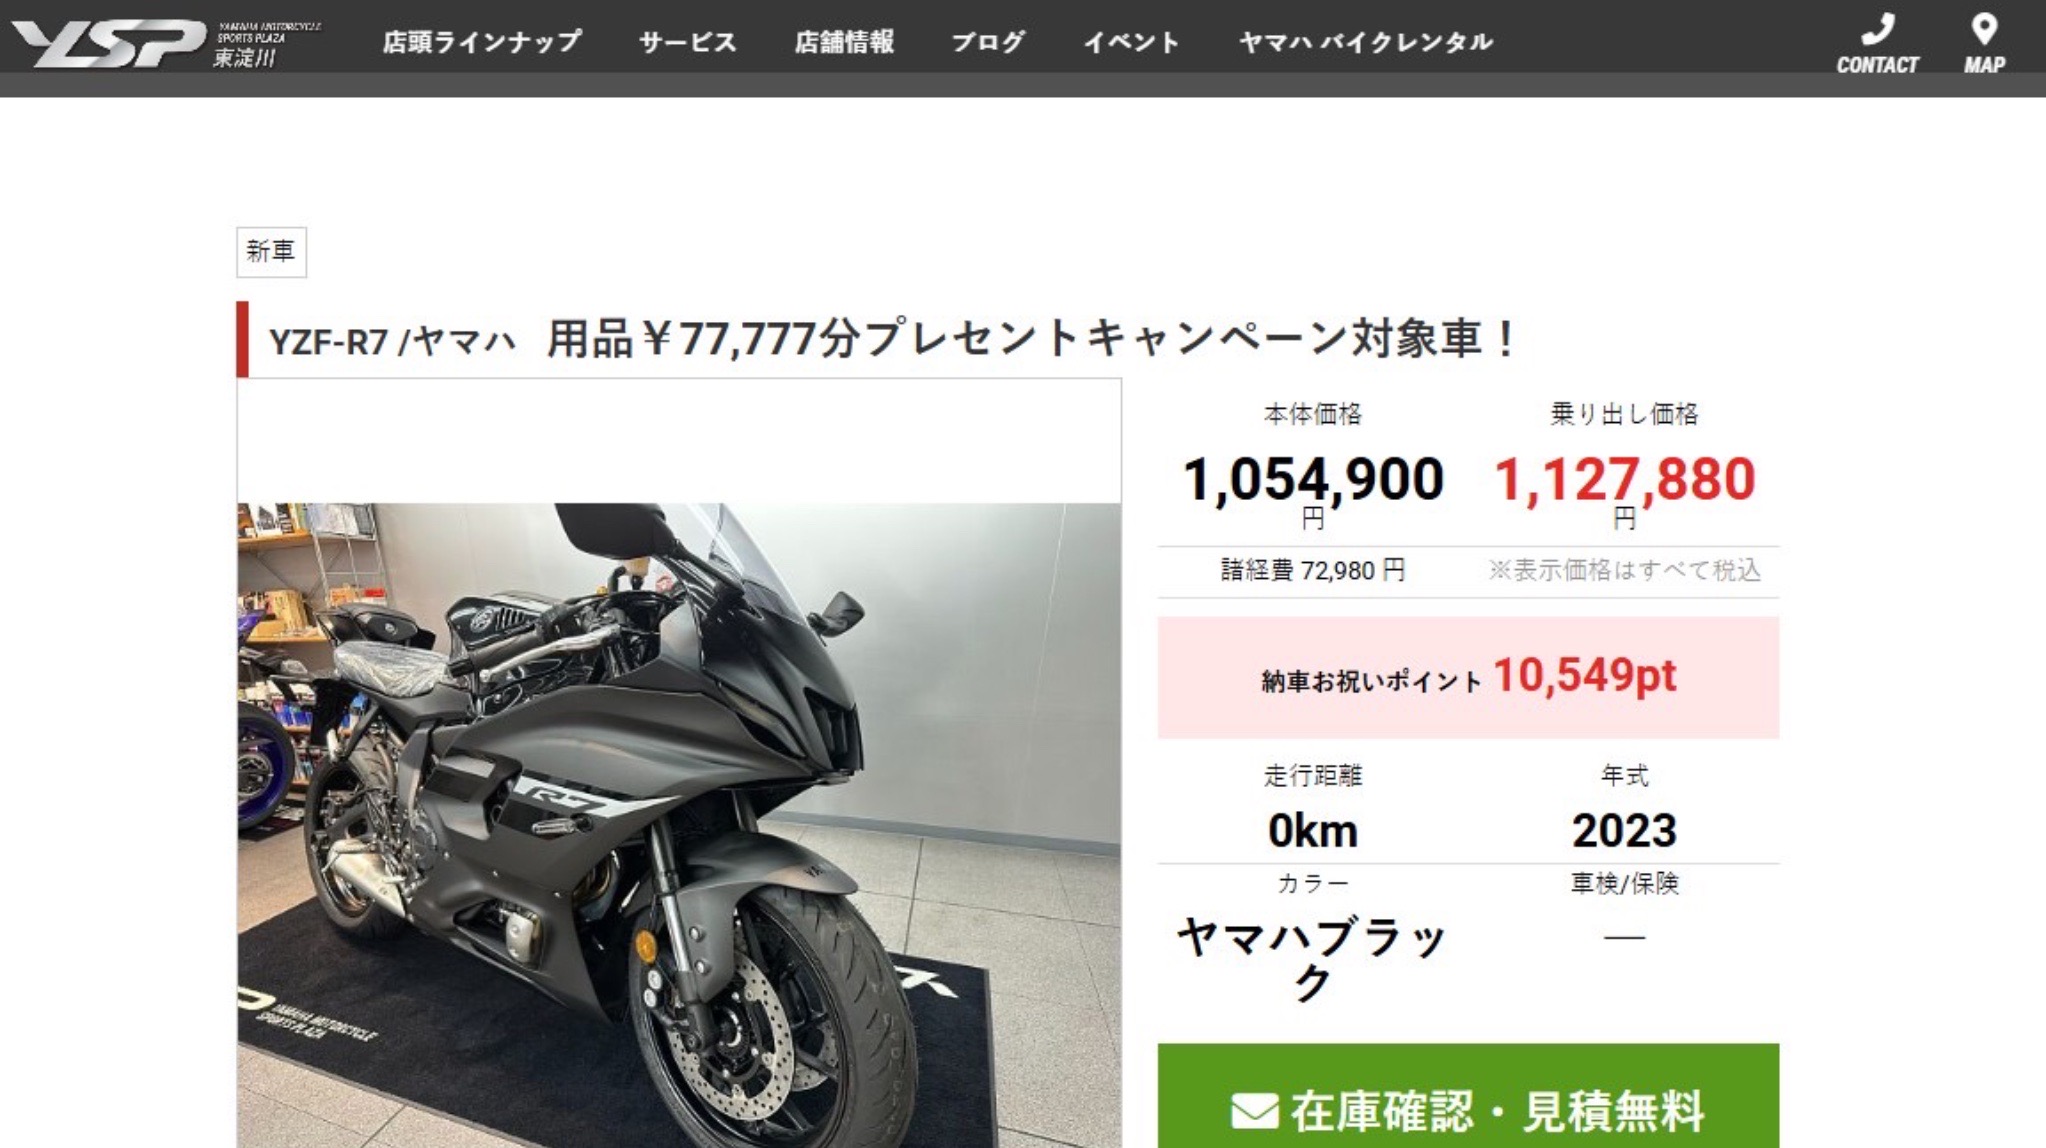Screen dimensions: 2046x1148
Task: Open the 店頭ラインナップ menu
Action: pyautogui.click(x=482, y=42)
